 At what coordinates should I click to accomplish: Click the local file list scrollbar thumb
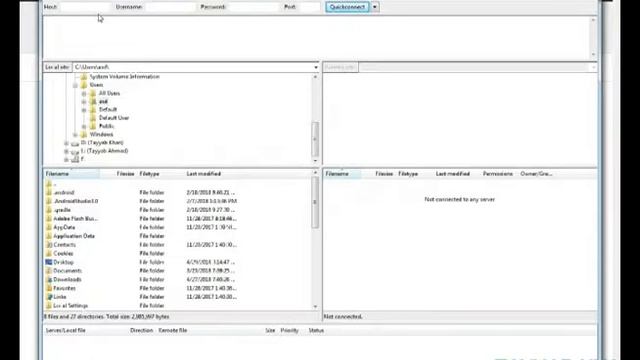click(x=315, y=202)
